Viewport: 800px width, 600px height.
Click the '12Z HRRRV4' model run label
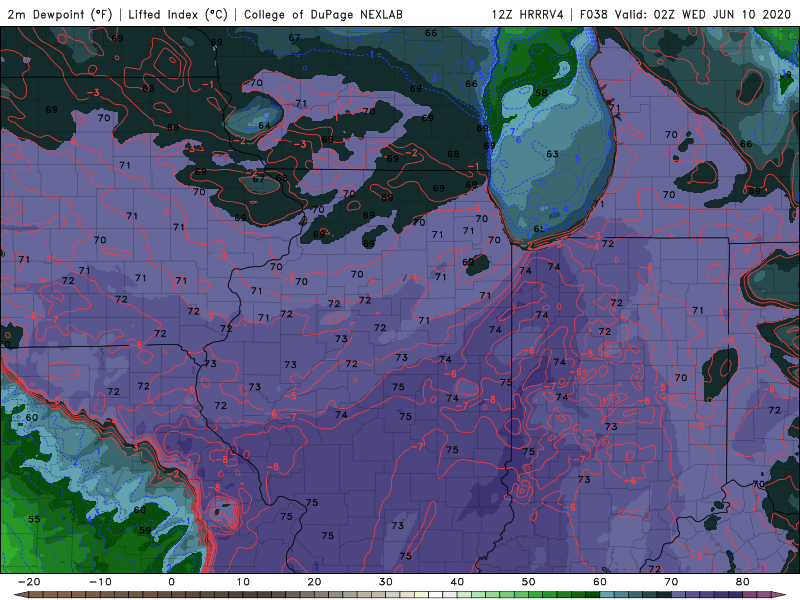pos(528,14)
